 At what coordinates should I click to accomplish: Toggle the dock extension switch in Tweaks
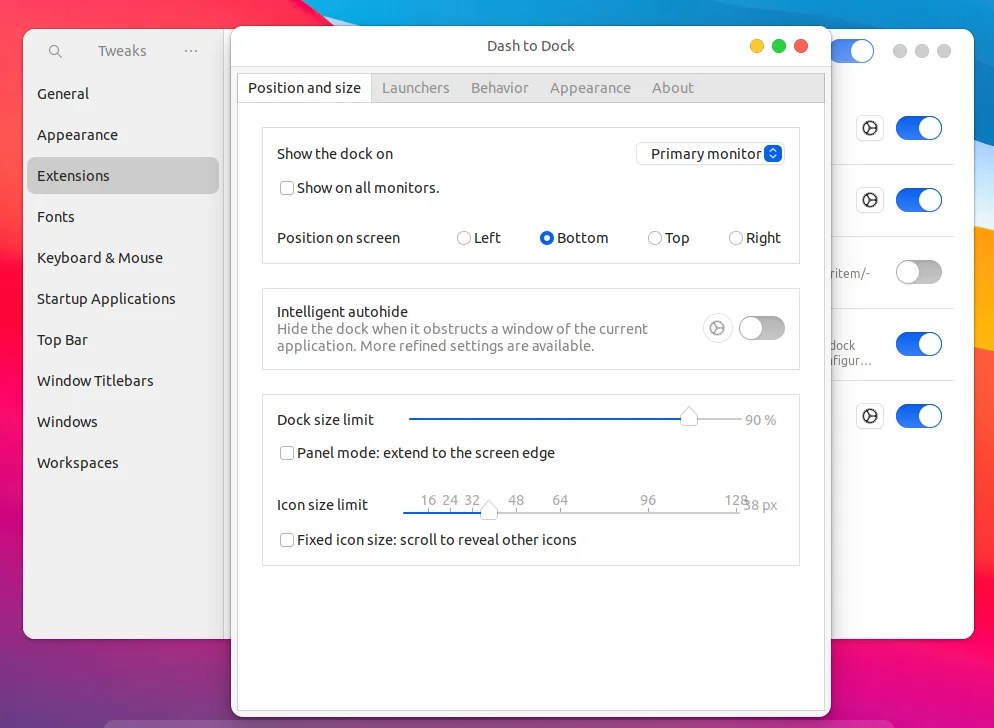point(919,344)
